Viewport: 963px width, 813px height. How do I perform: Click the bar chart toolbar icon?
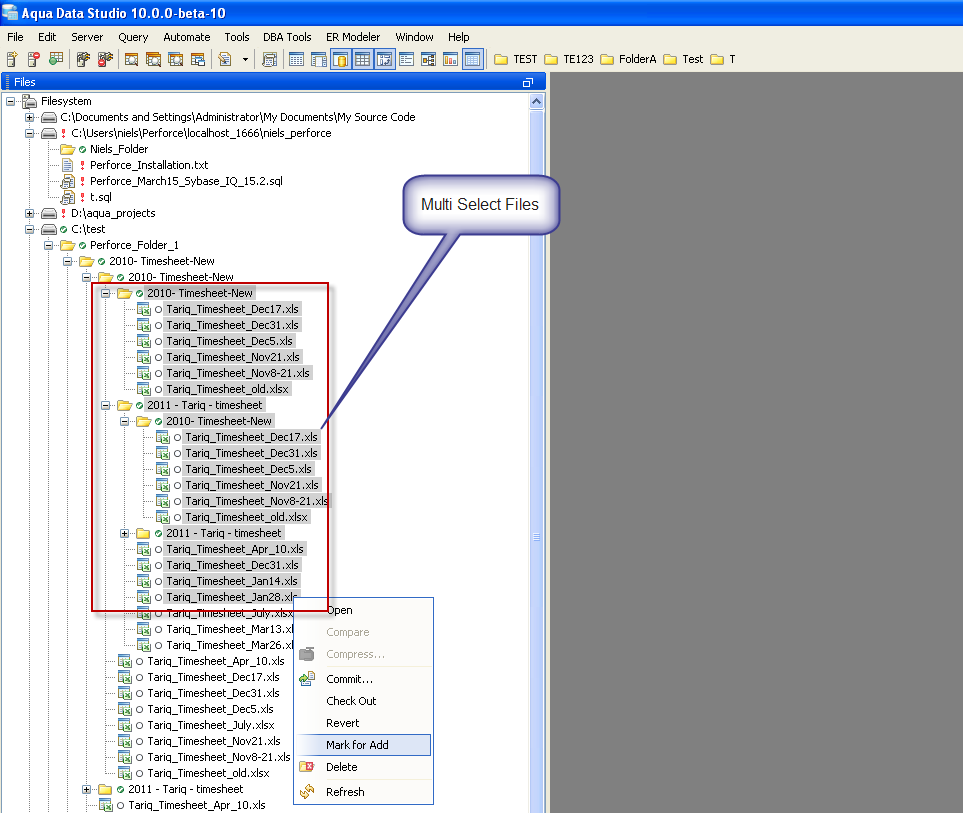(451, 59)
